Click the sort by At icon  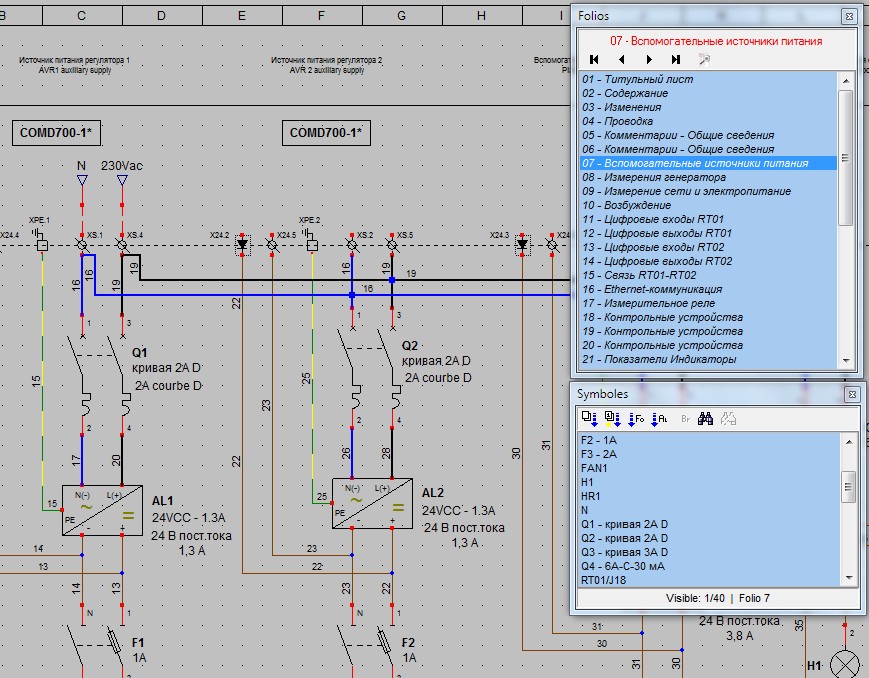pyautogui.click(x=659, y=419)
